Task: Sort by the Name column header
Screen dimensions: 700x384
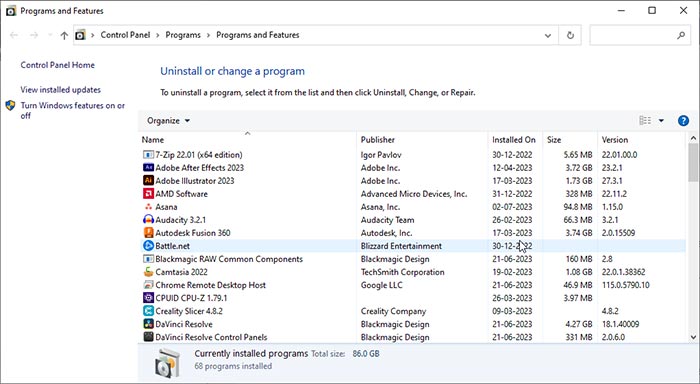Action: pos(153,139)
